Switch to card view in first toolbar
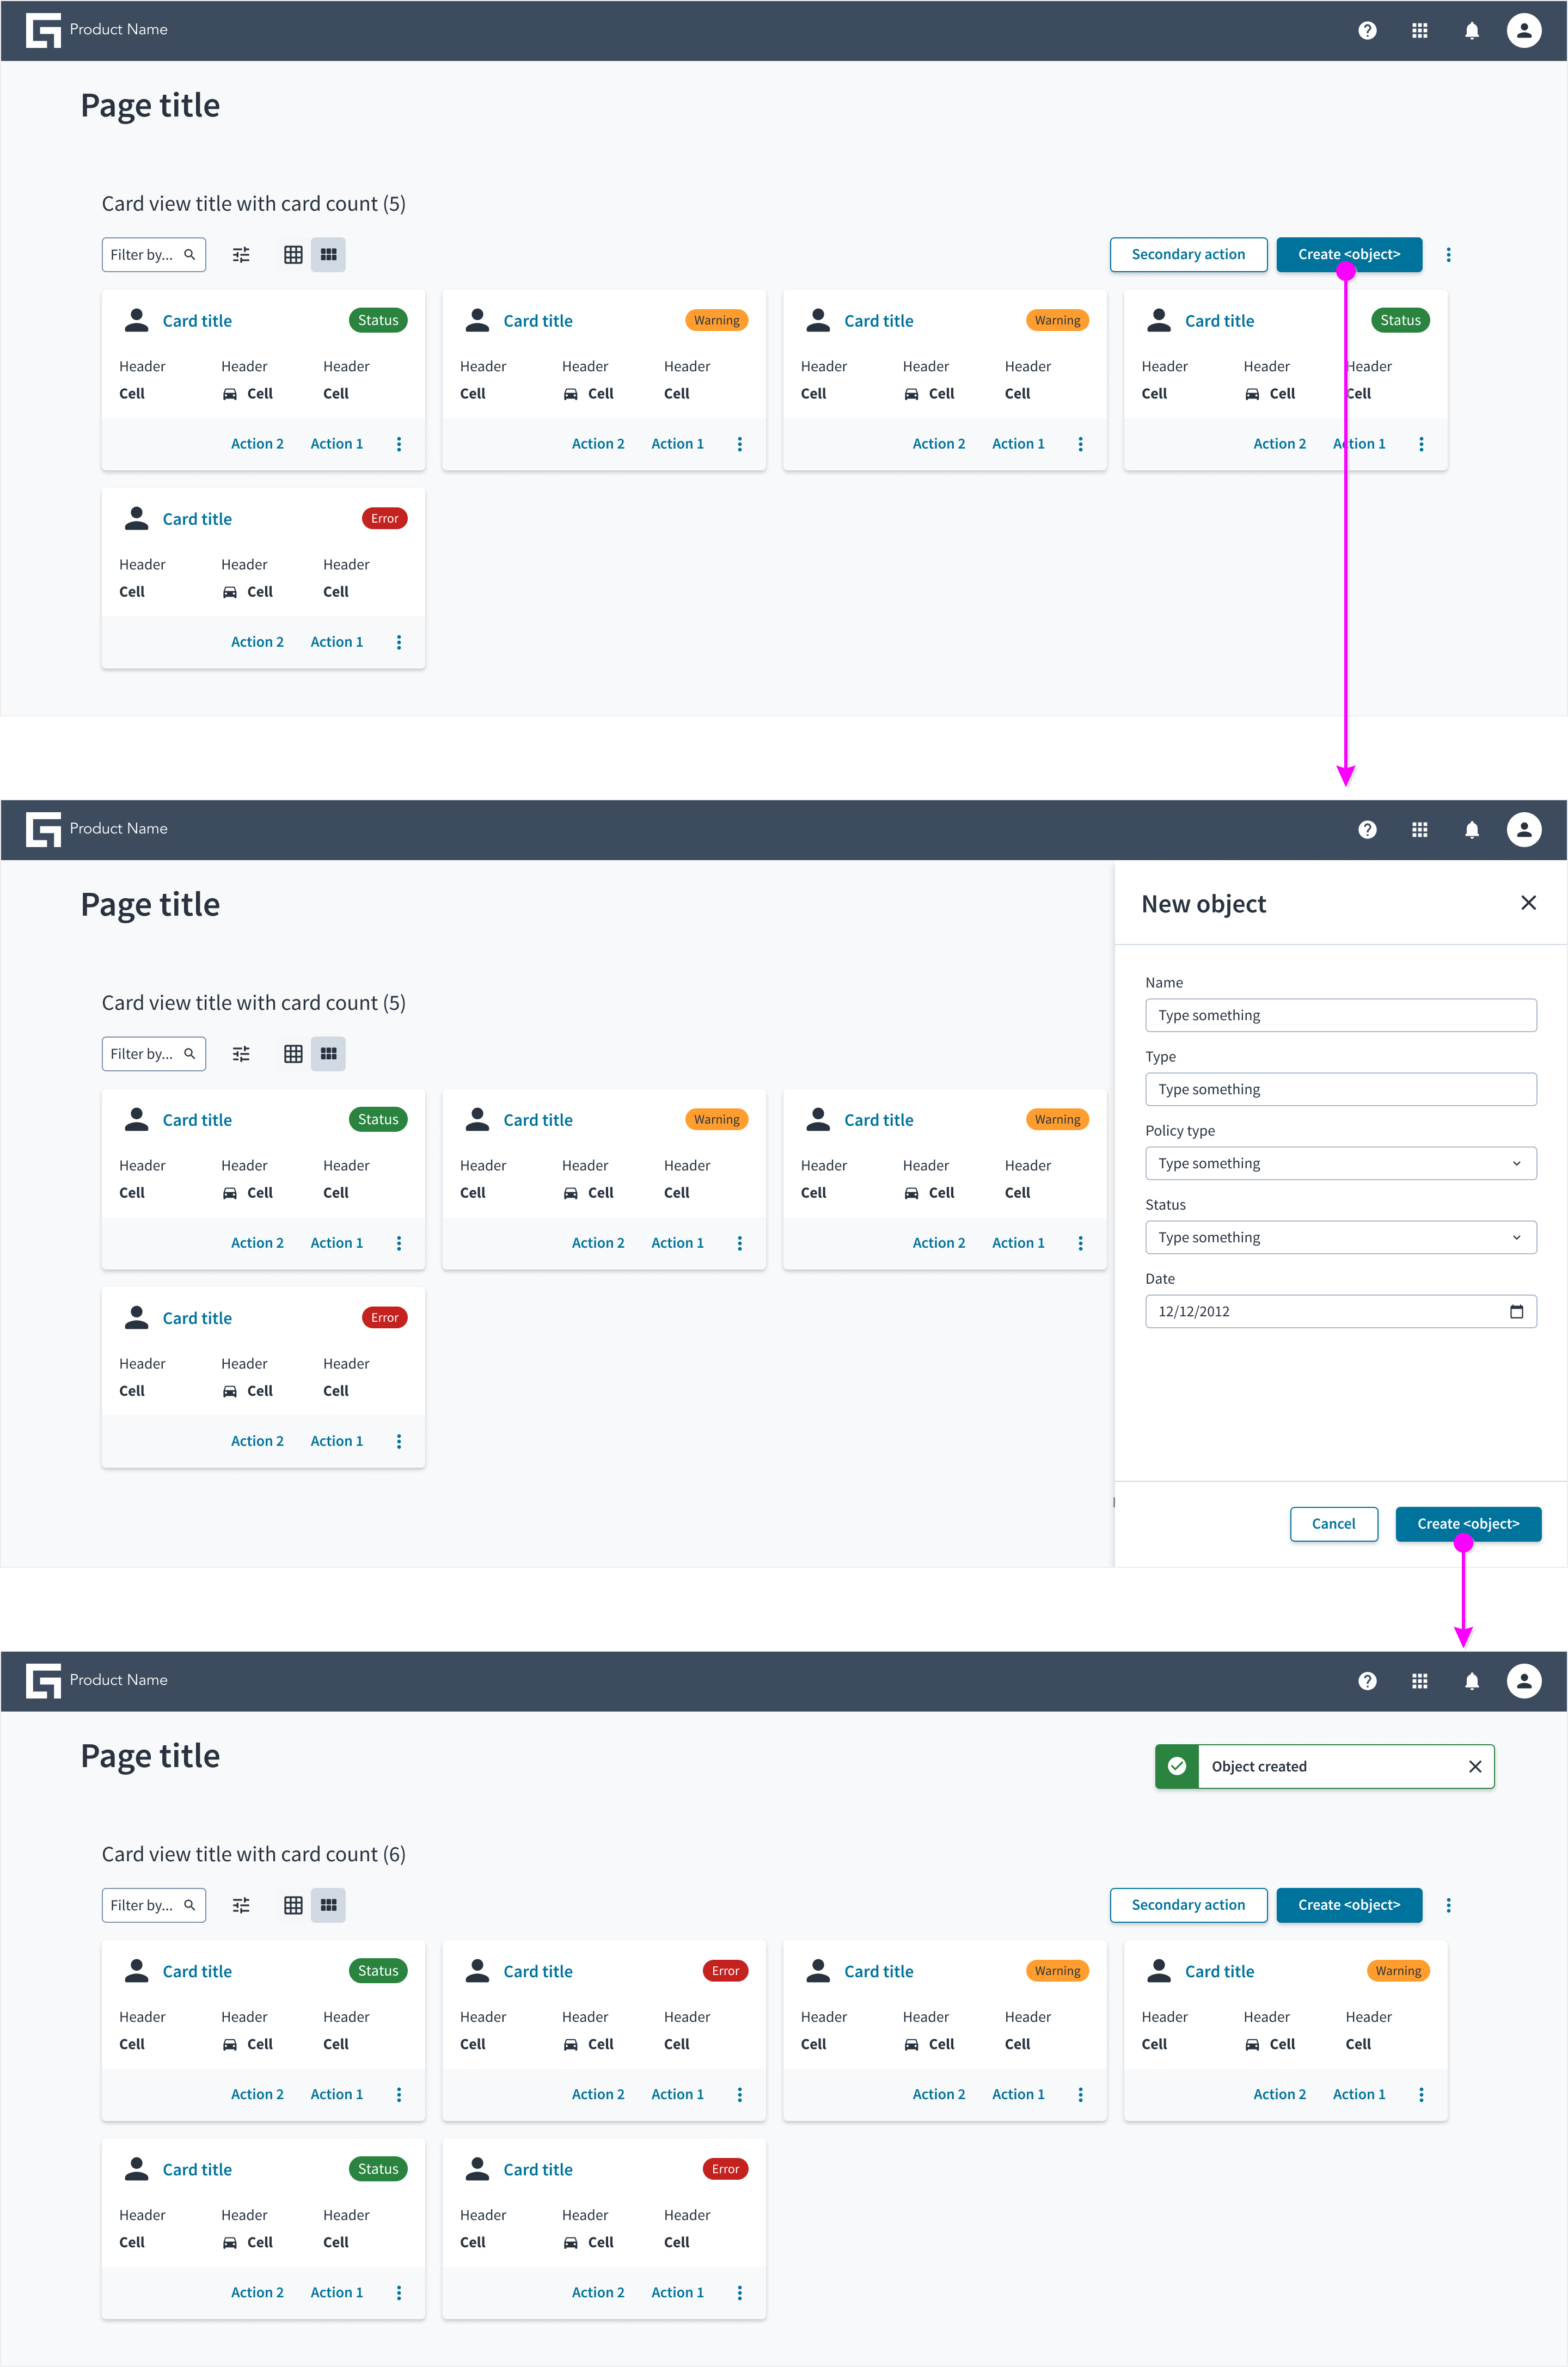 pyautogui.click(x=328, y=255)
